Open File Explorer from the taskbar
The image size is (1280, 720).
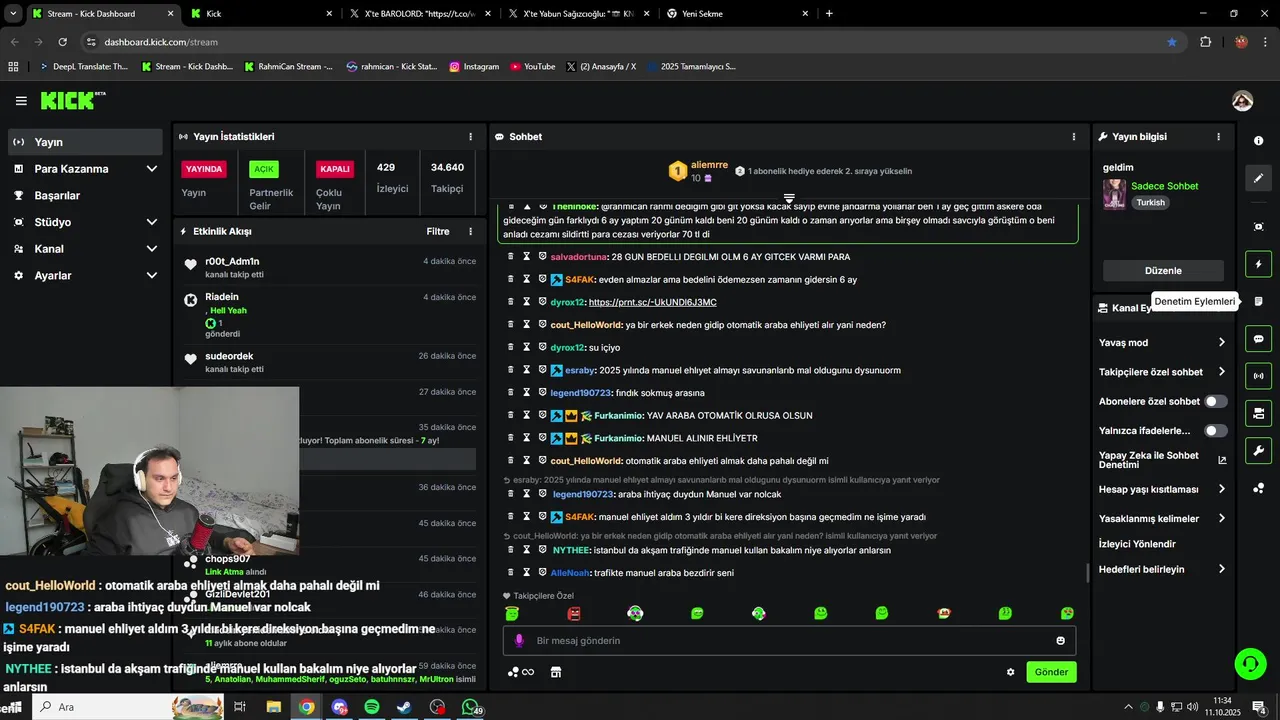click(273, 707)
